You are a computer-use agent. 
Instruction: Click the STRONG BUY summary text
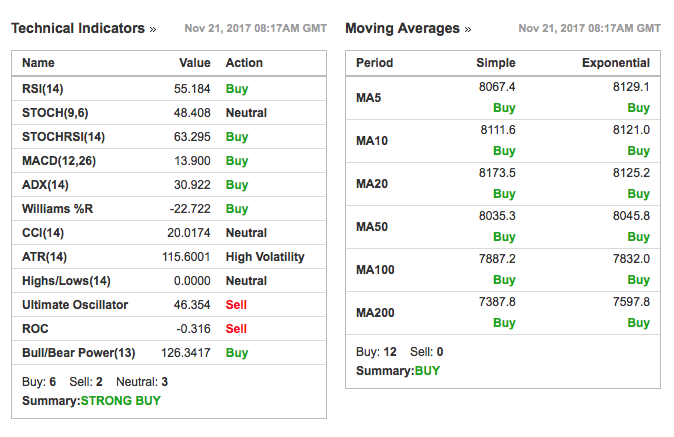[121, 401]
